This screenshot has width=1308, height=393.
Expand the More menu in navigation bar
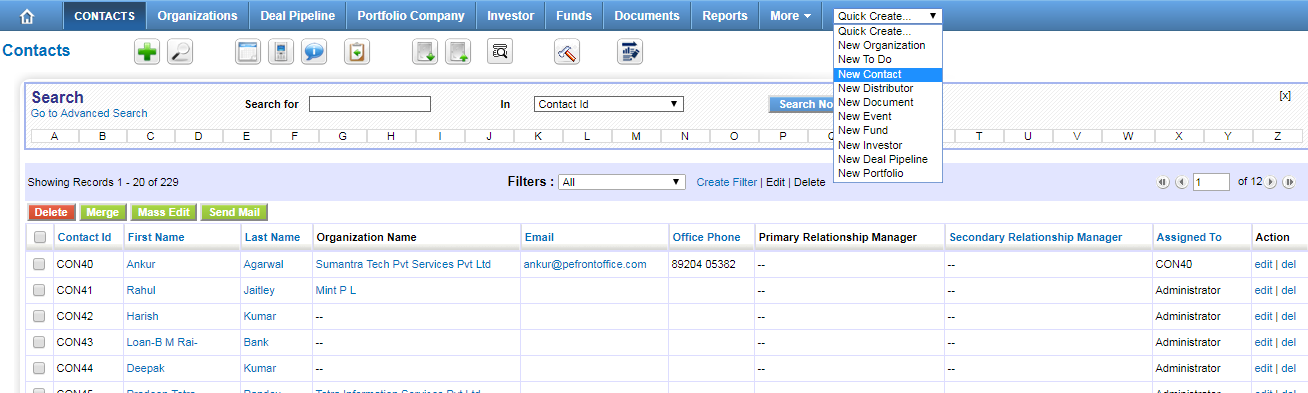790,16
